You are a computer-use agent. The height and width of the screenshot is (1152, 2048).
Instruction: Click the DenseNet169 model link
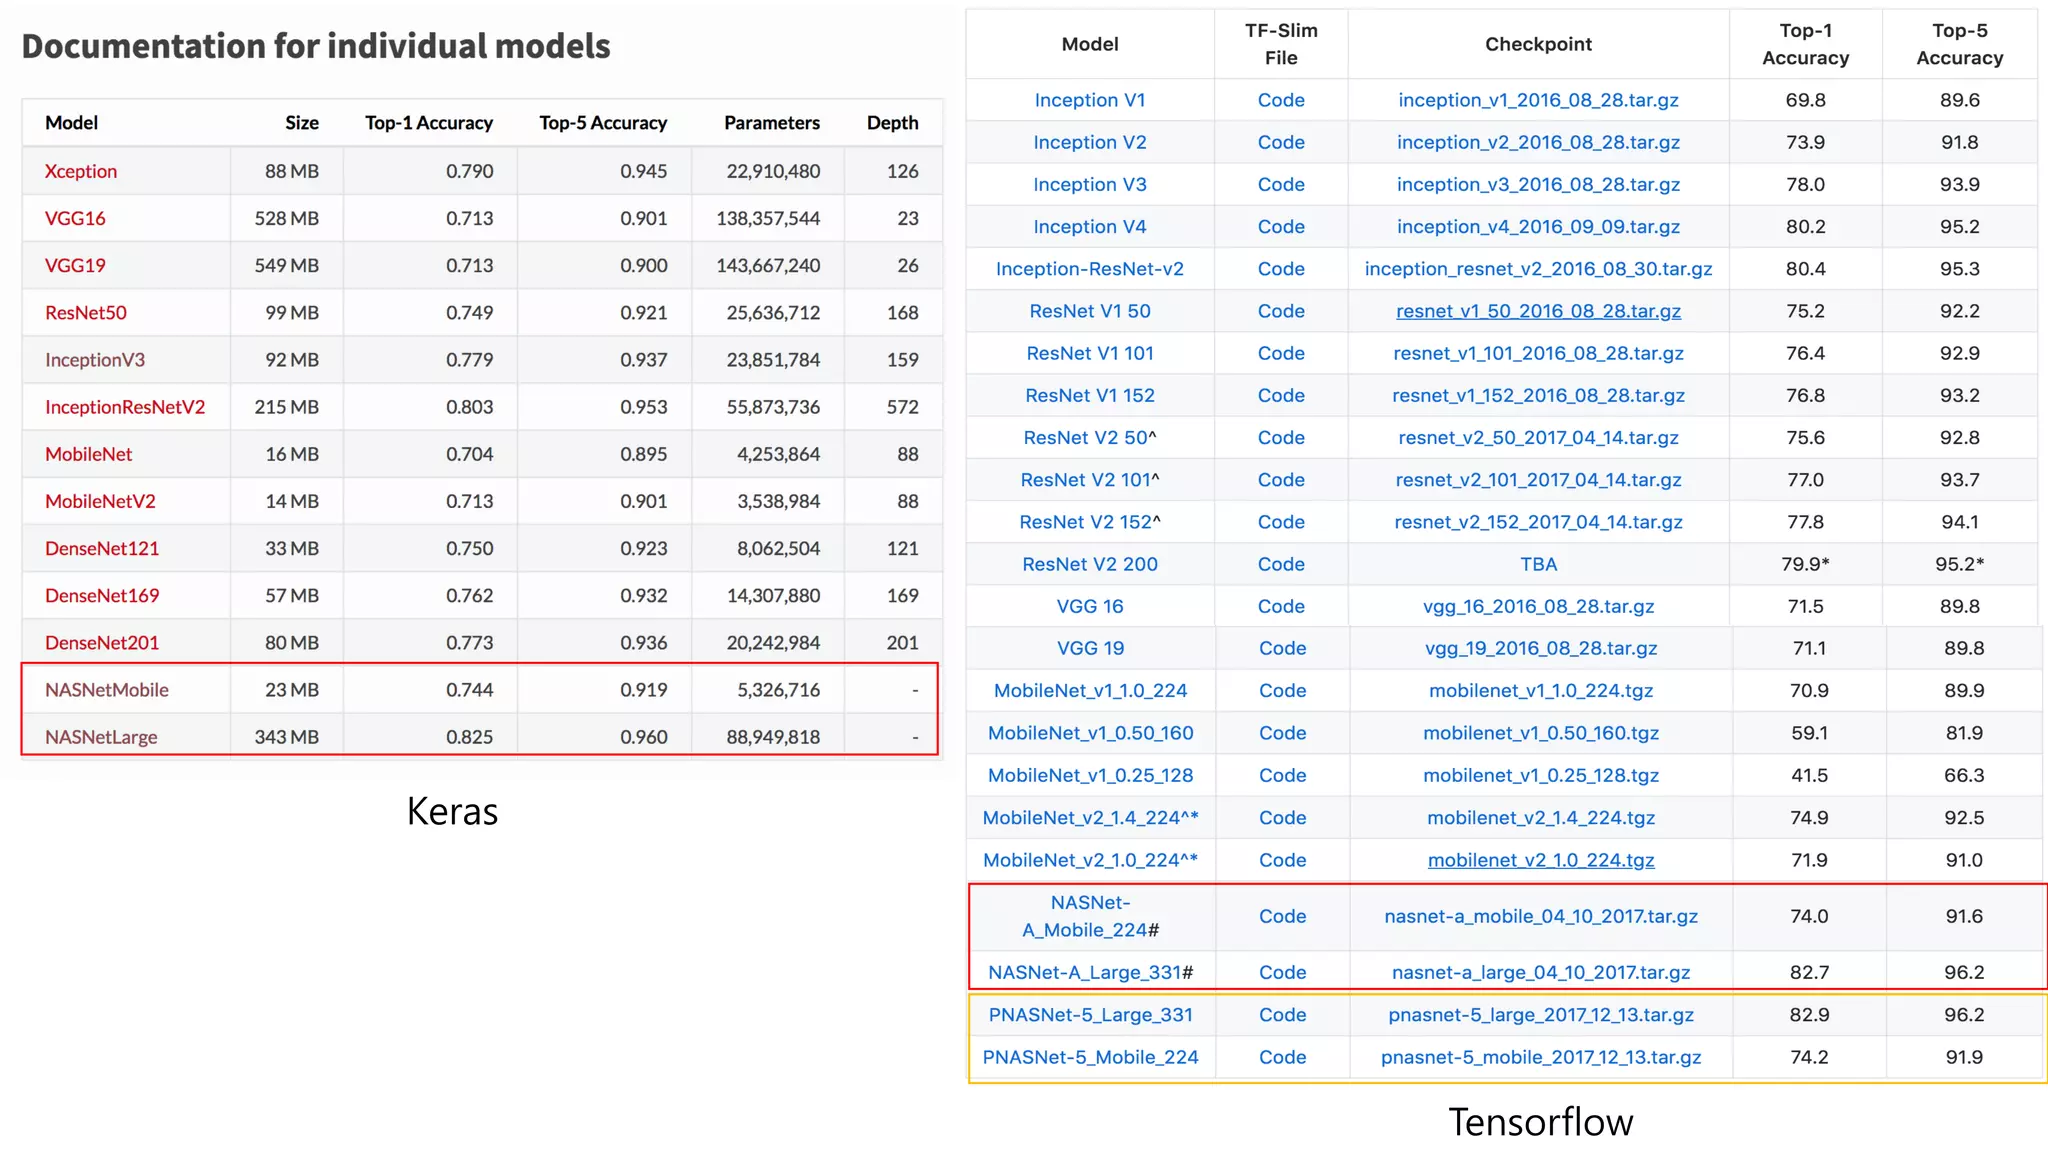(x=102, y=595)
